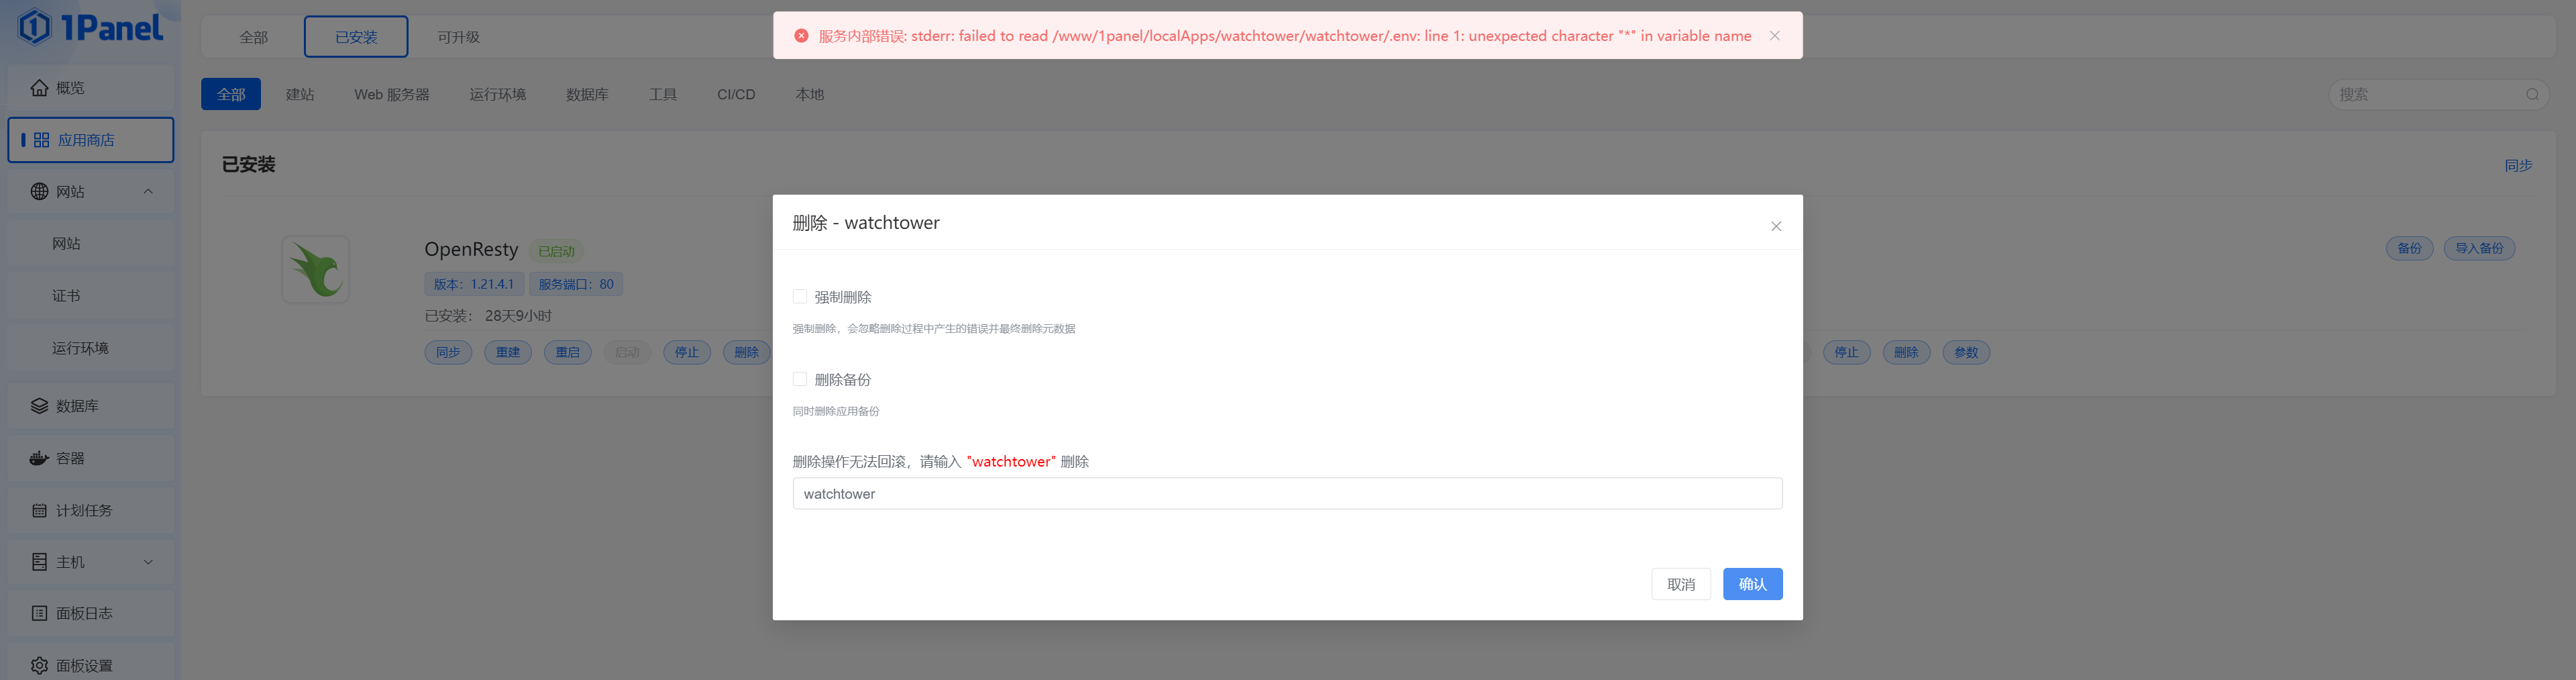Viewport: 2576px width, 680px height.
Task: Focus the 搜索 search box
Action: (2438, 94)
